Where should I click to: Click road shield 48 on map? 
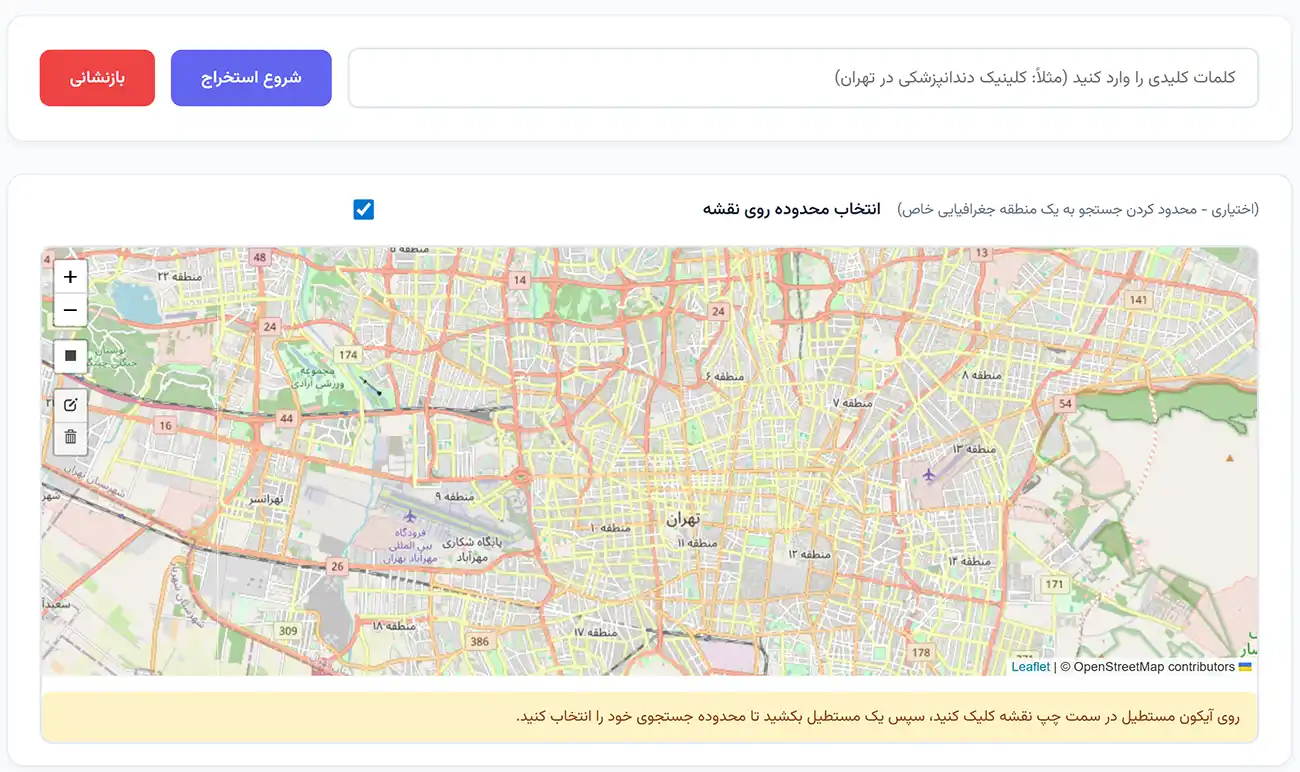pyautogui.click(x=261, y=257)
